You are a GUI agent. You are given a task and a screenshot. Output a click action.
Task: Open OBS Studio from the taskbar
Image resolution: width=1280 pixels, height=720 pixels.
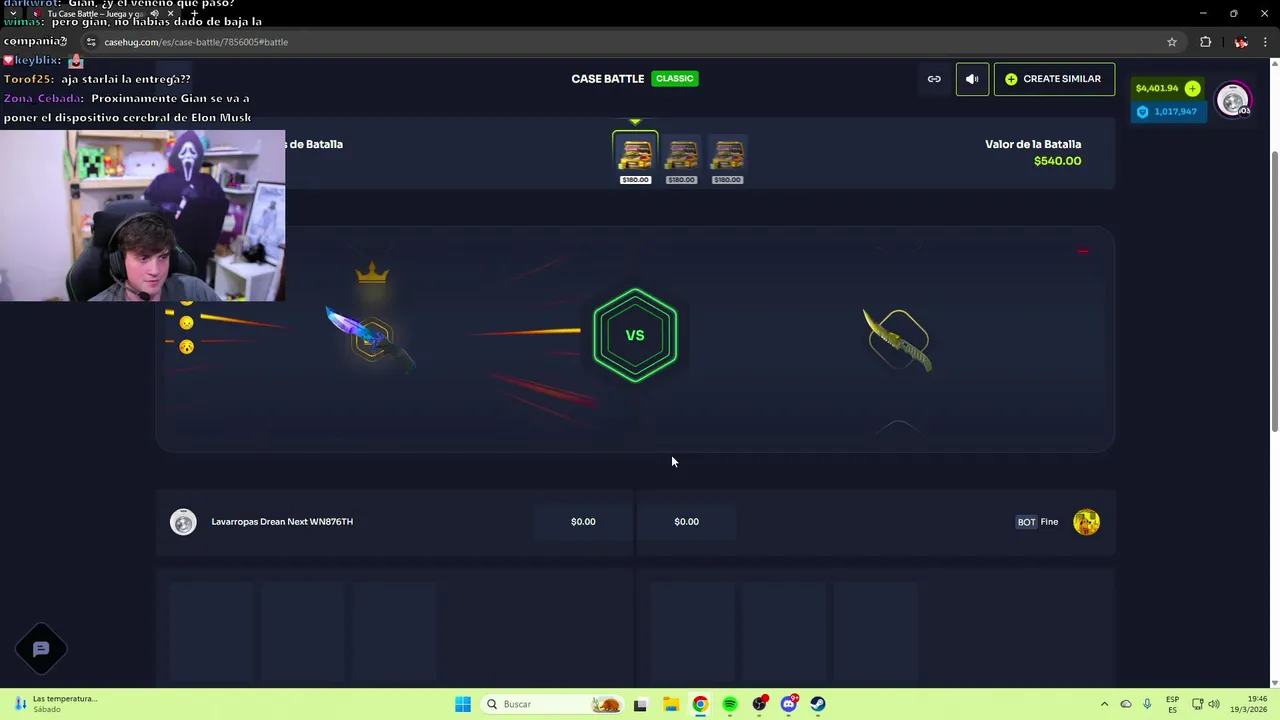[759, 704]
